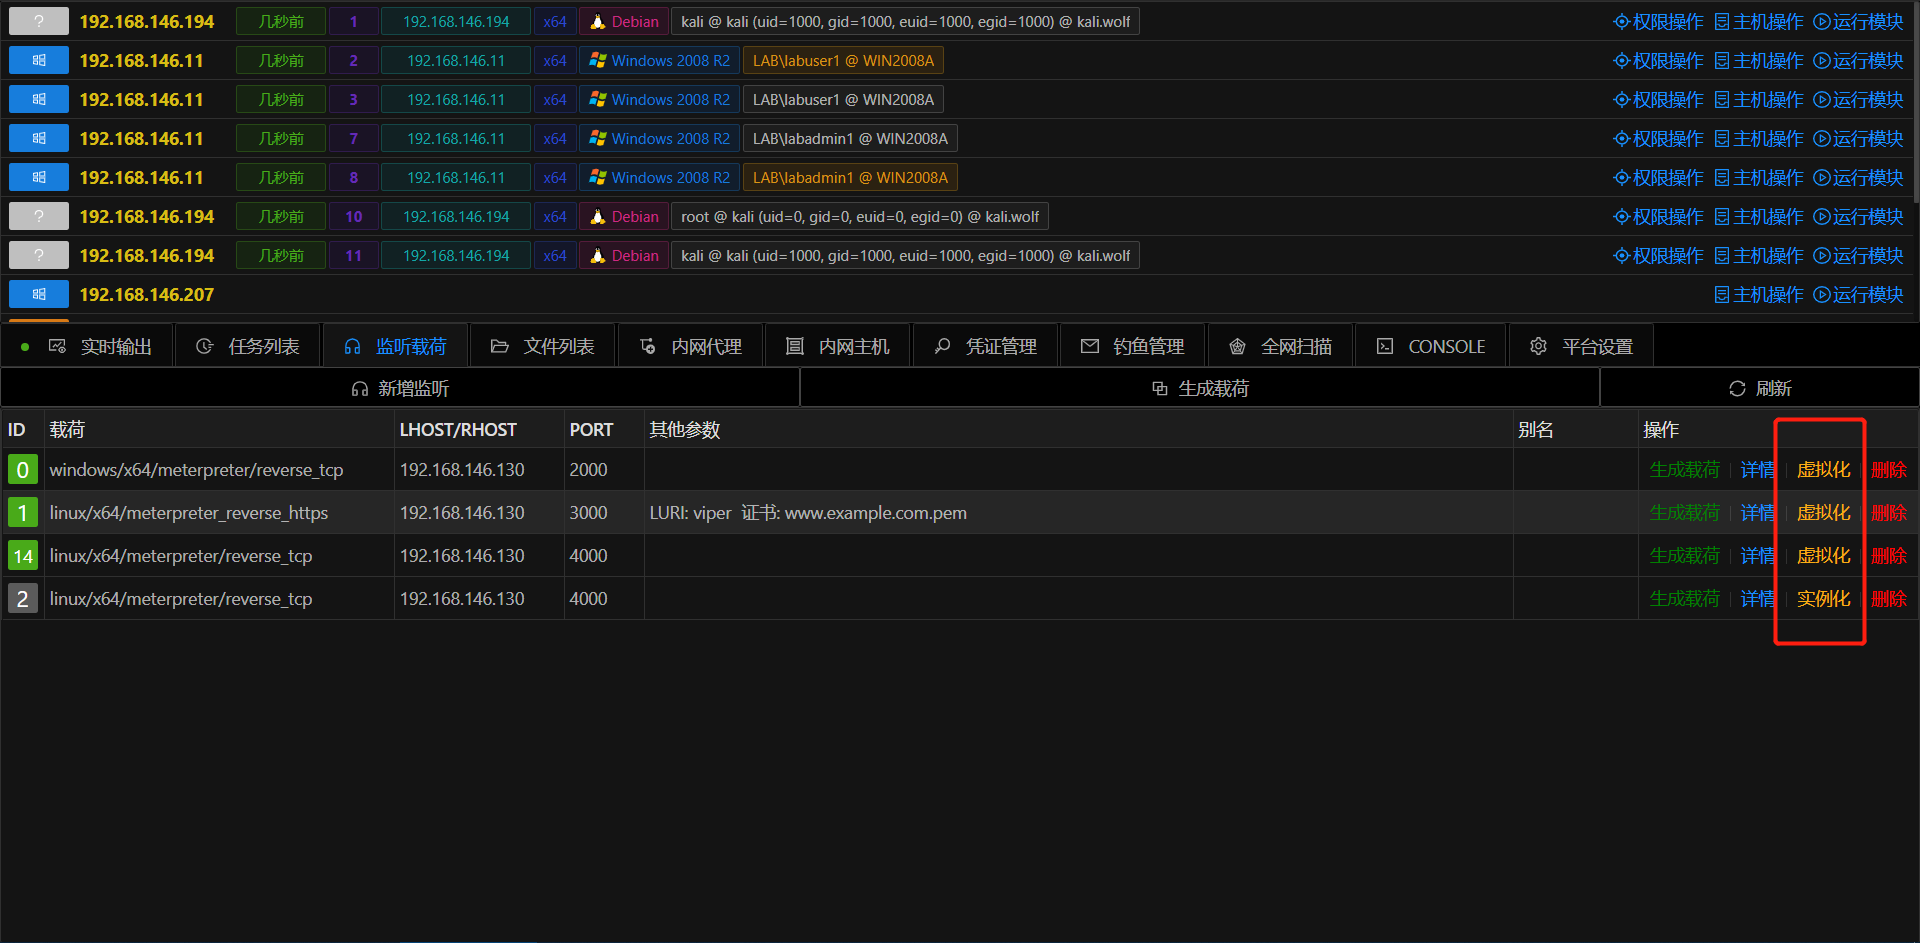Click 主机操作 for host 192.168.146.207
Image resolution: width=1920 pixels, height=943 pixels.
click(x=1758, y=294)
